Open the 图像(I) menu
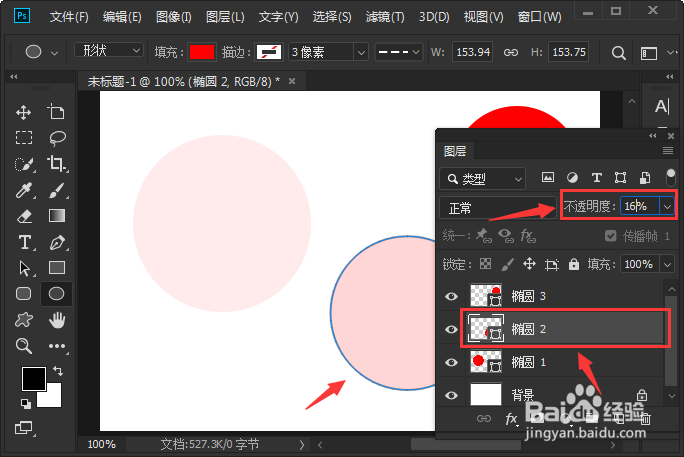 [x=174, y=17]
